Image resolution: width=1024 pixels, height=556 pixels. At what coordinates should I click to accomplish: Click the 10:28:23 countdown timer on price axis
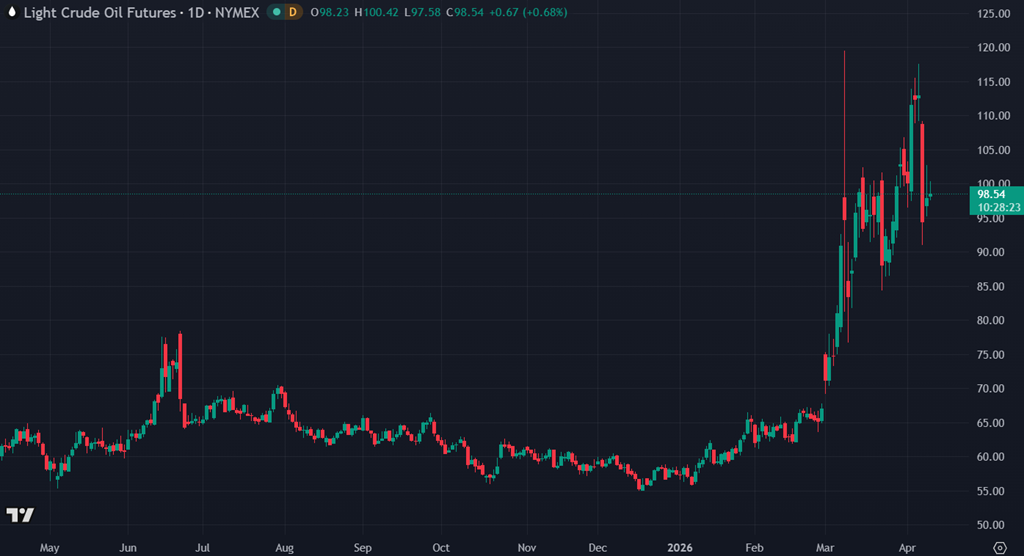999,208
